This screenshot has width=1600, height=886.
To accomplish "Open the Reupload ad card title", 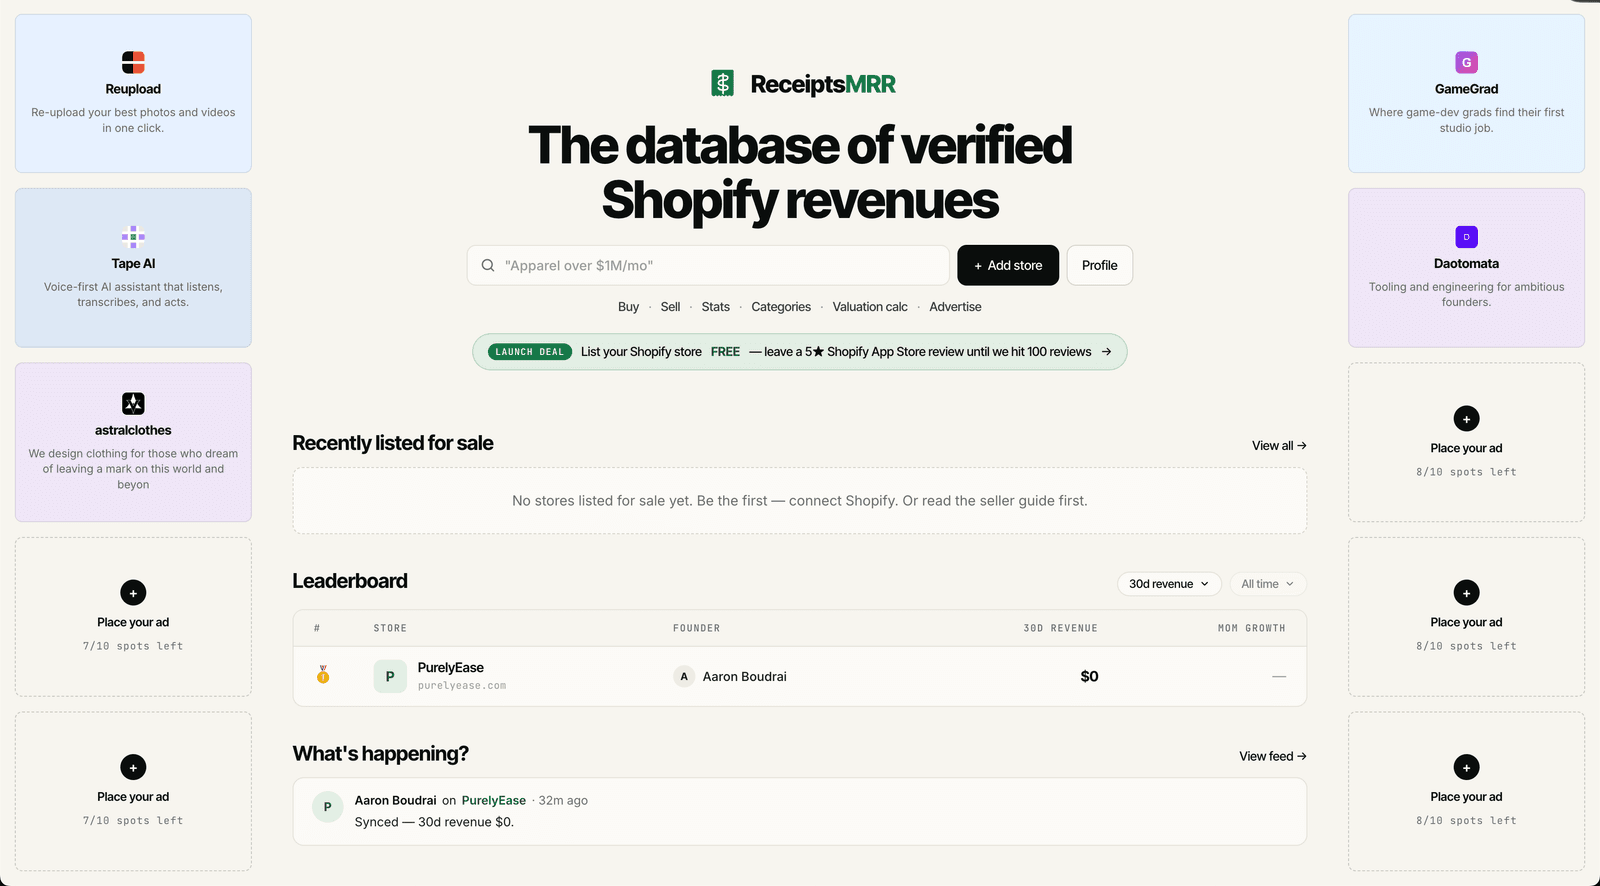I will tap(133, 89).
